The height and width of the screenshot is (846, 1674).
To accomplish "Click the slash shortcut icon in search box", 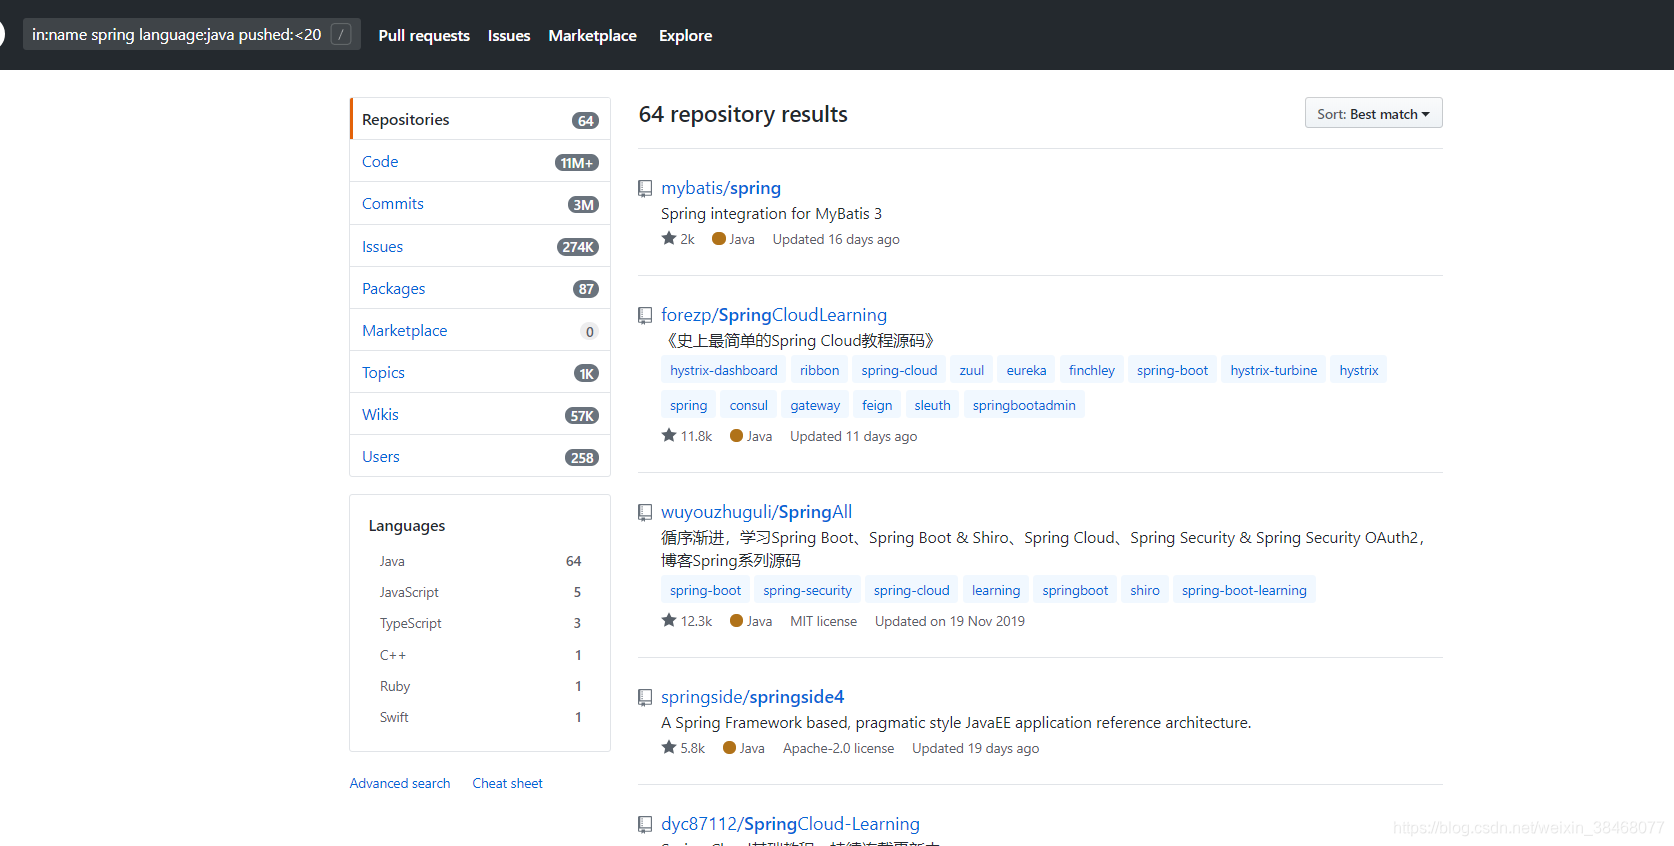I will pos(341,35).
